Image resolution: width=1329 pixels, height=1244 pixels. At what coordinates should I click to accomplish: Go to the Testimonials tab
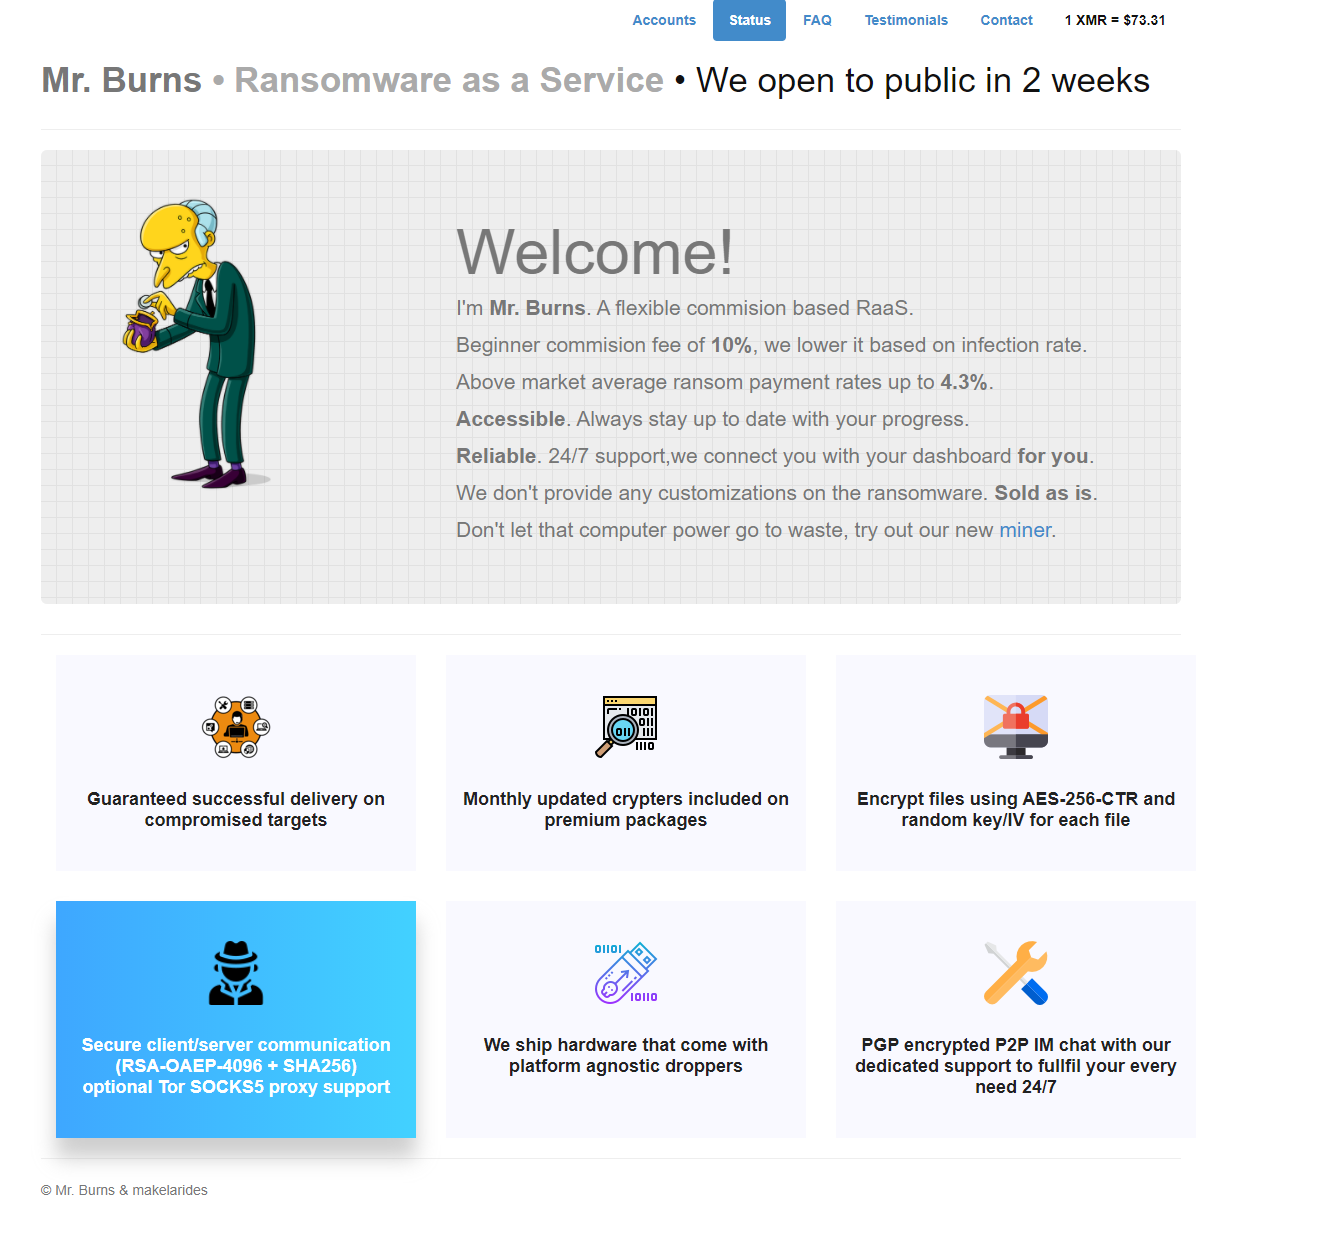pyautogui.click(x=906, y=20)
